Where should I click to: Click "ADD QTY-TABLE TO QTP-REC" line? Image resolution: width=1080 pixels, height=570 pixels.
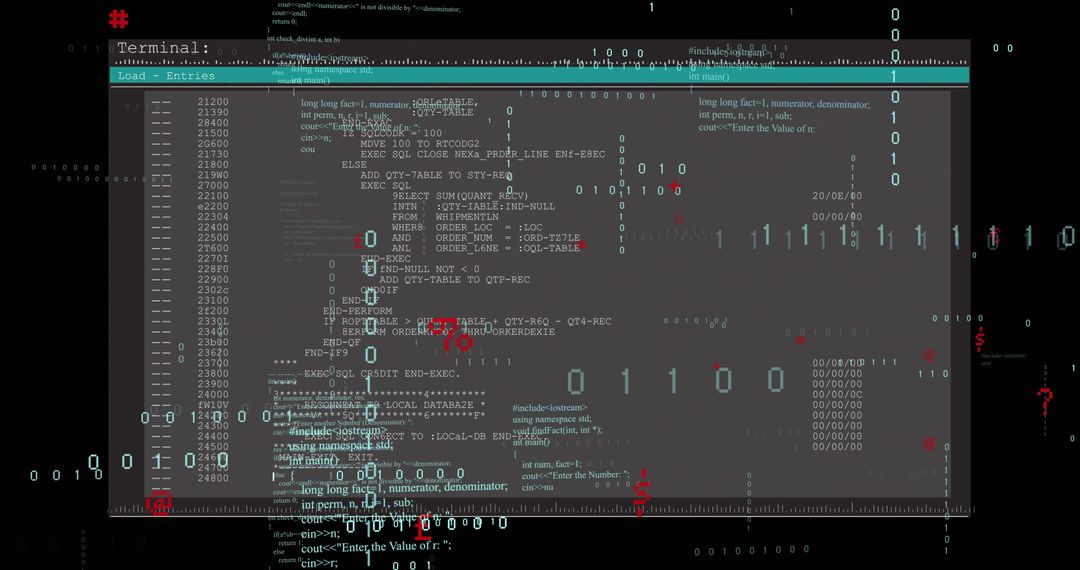coord(454,279)
